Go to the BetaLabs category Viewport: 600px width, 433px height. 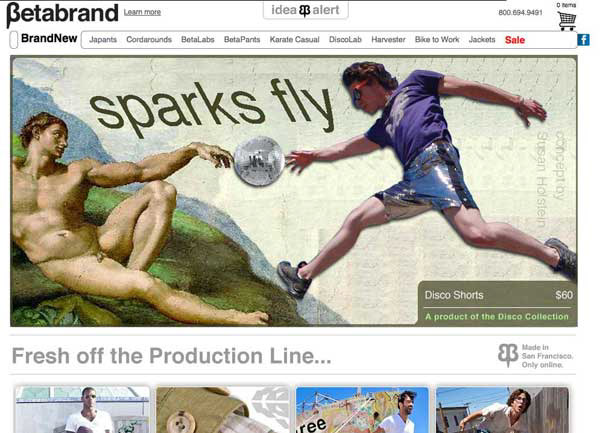point(198,39)
